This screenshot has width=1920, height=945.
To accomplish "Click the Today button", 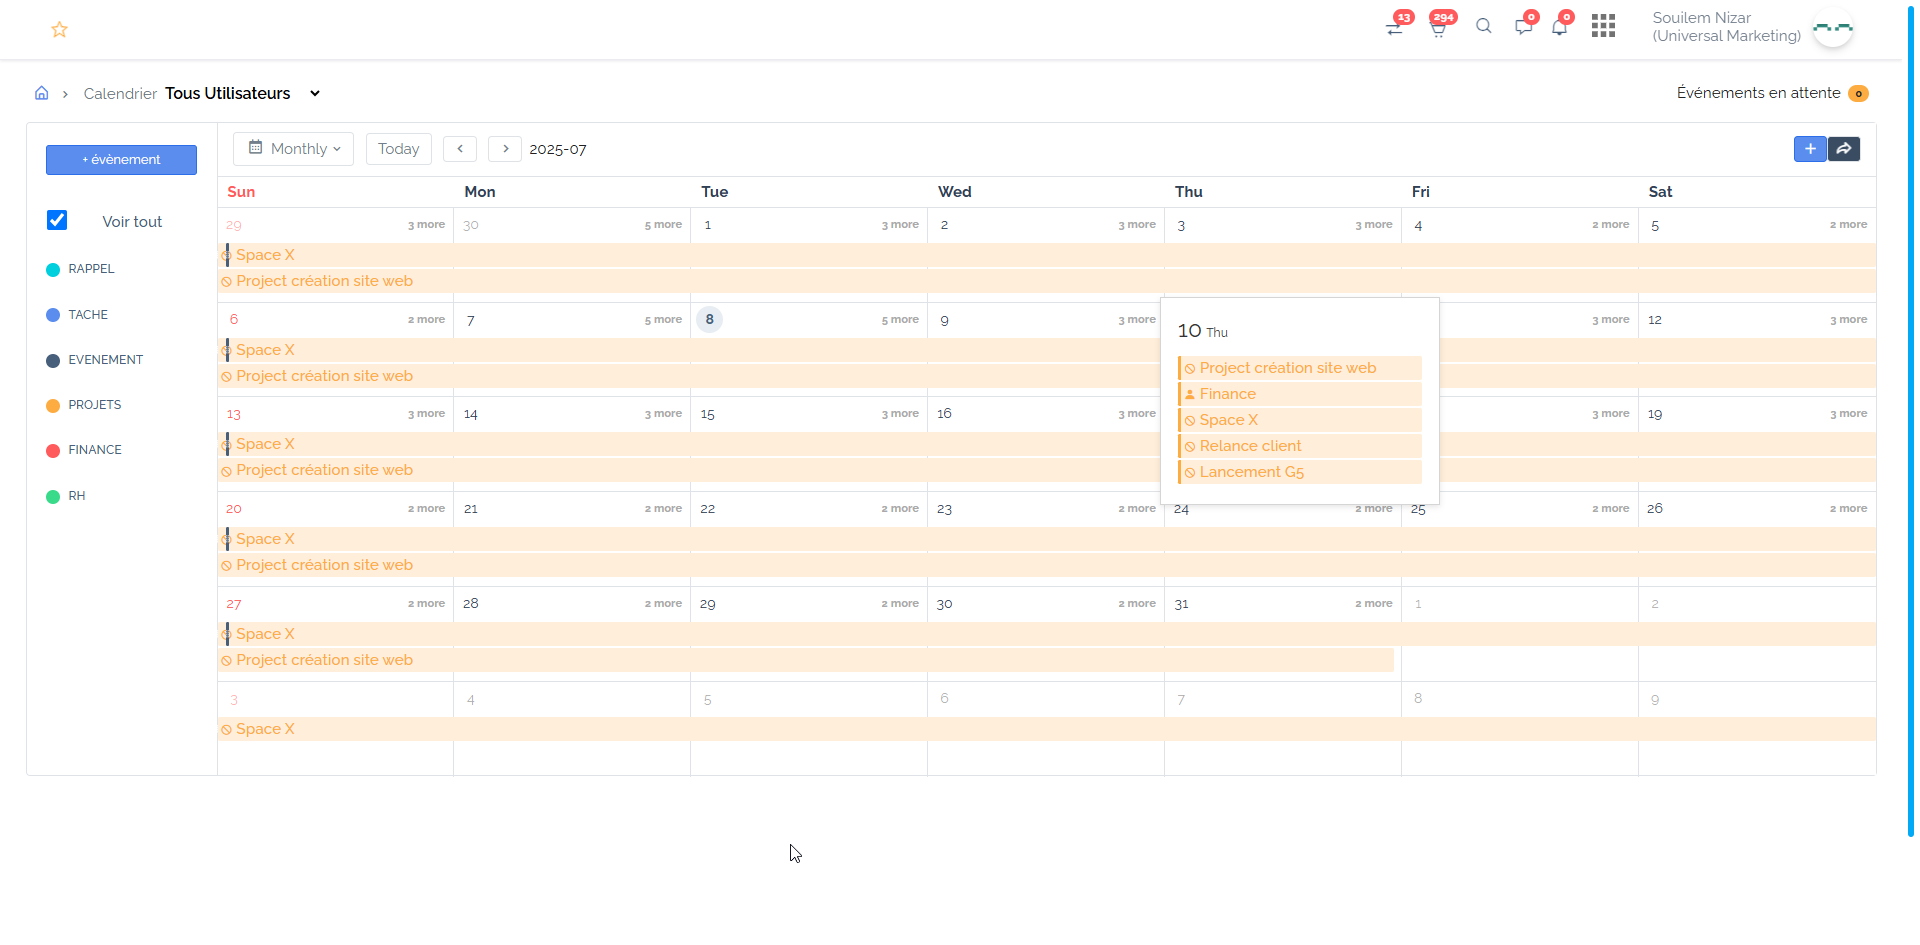I will pos(398,149).
